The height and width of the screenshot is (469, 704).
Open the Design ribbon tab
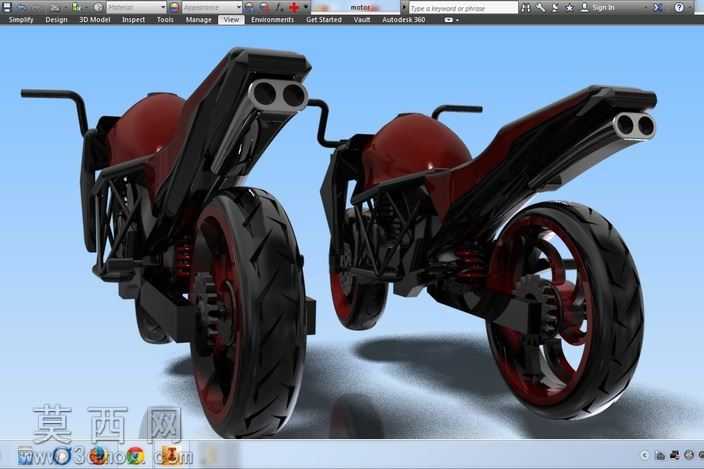56,20
